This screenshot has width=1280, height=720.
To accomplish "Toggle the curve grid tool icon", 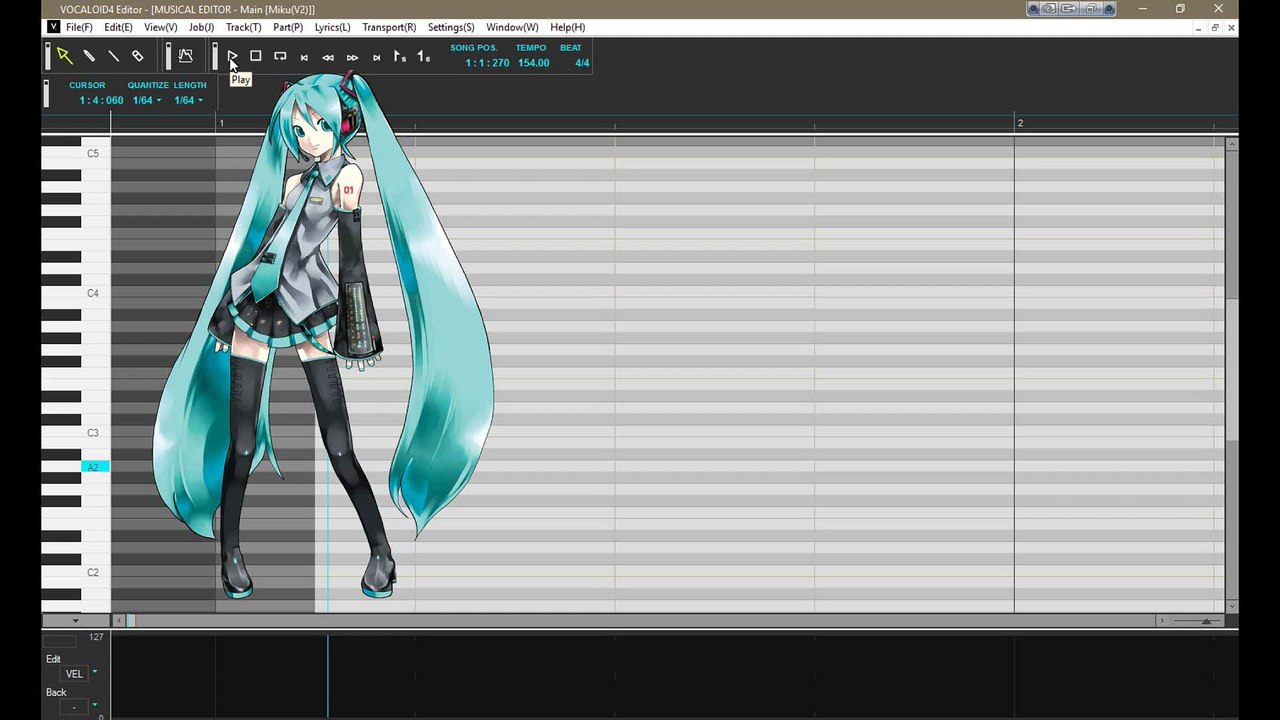I will coord(186,56).
